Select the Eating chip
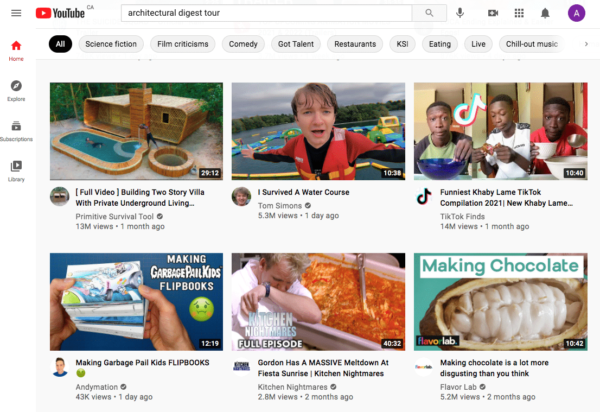Screen dimensions: 600x412 click(440, 44)
